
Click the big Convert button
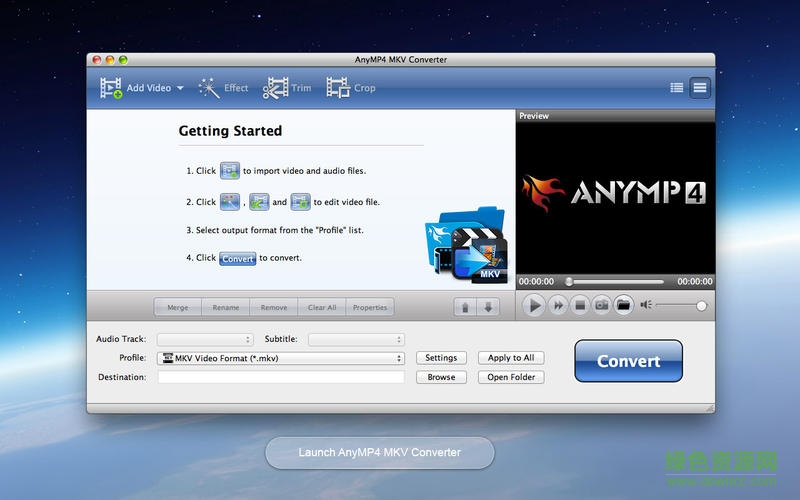[x=628, y=361]
